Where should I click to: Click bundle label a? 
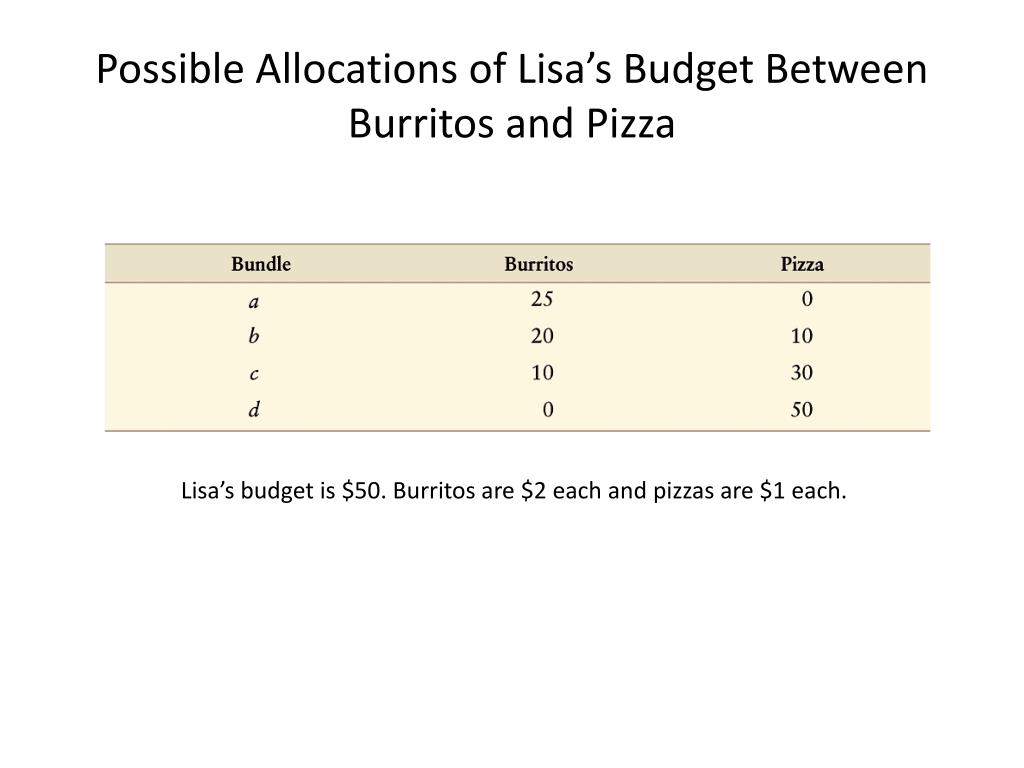click(x=253, y=302)
